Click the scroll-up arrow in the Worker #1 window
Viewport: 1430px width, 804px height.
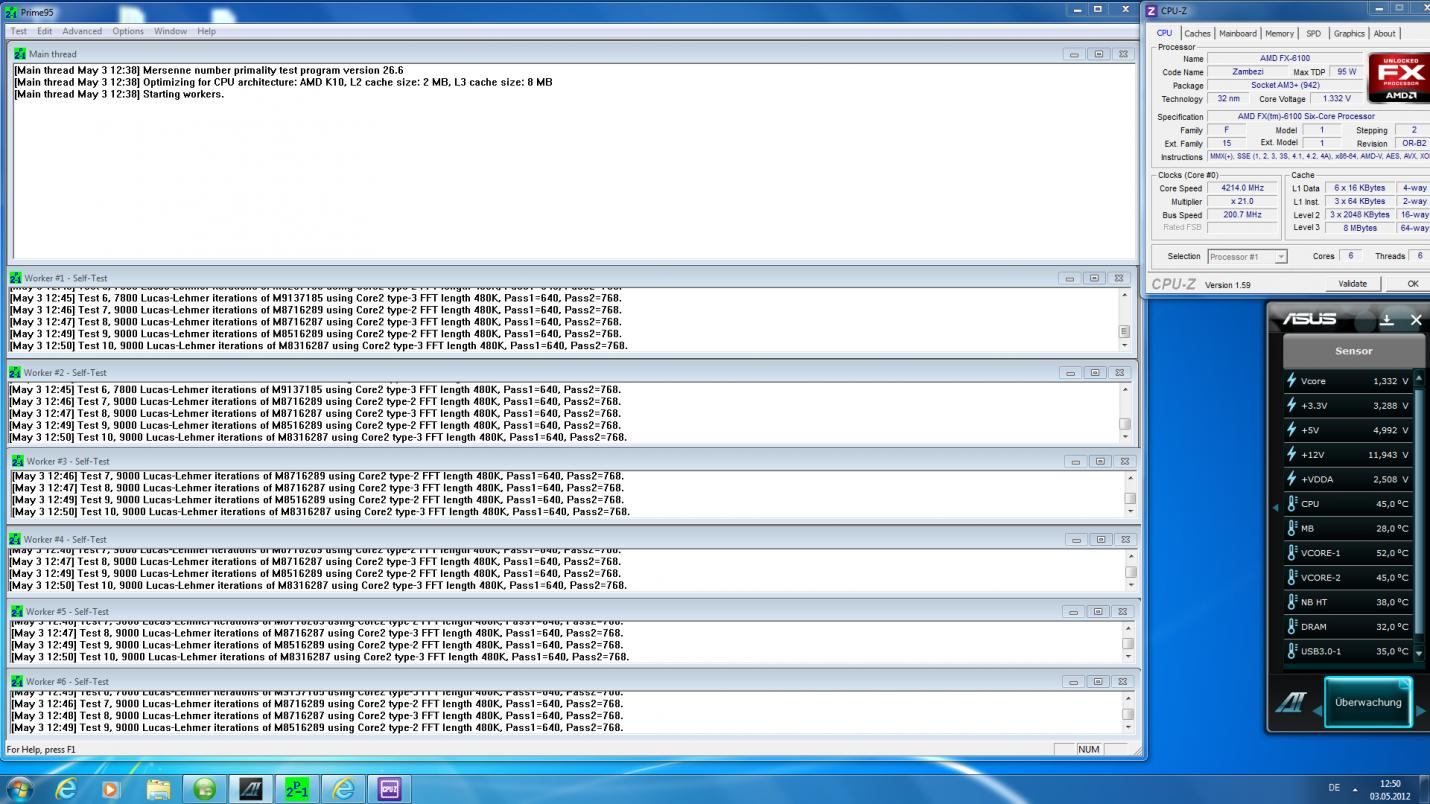[x=1124, y=295]
